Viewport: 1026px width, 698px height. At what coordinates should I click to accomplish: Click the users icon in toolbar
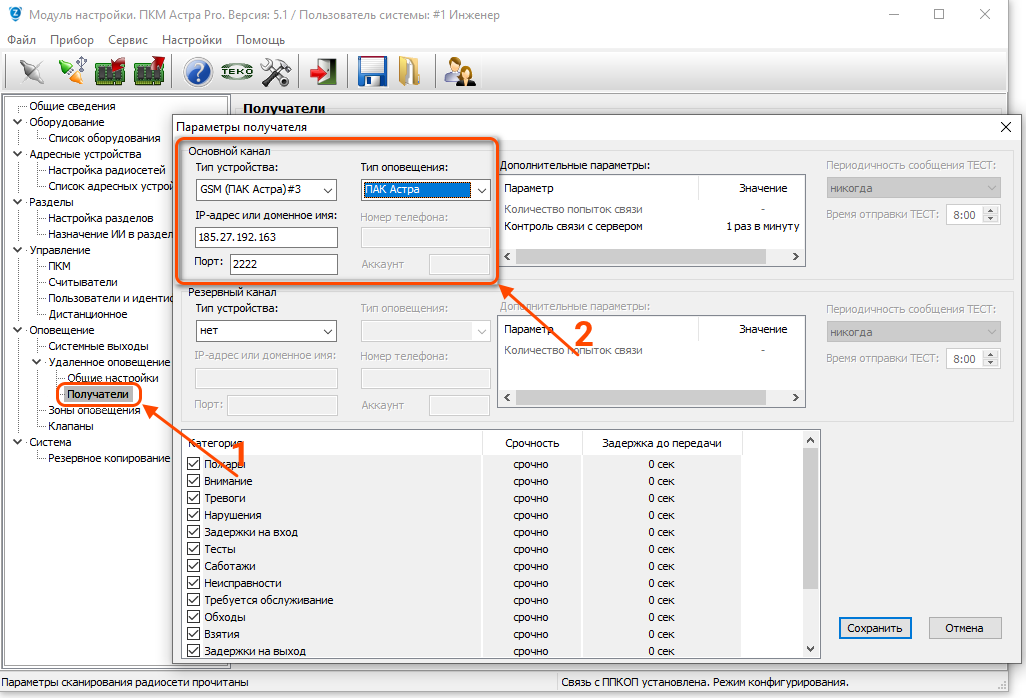(x=459, y=72)
